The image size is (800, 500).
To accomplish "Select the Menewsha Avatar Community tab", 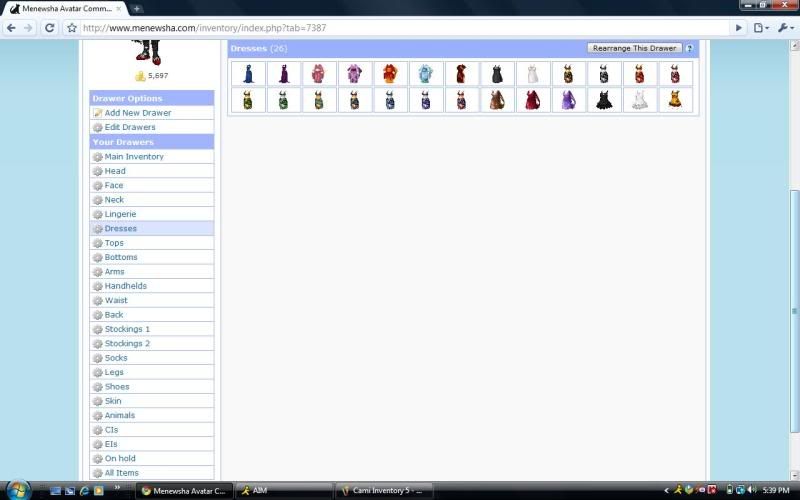I will click(66, 9).
